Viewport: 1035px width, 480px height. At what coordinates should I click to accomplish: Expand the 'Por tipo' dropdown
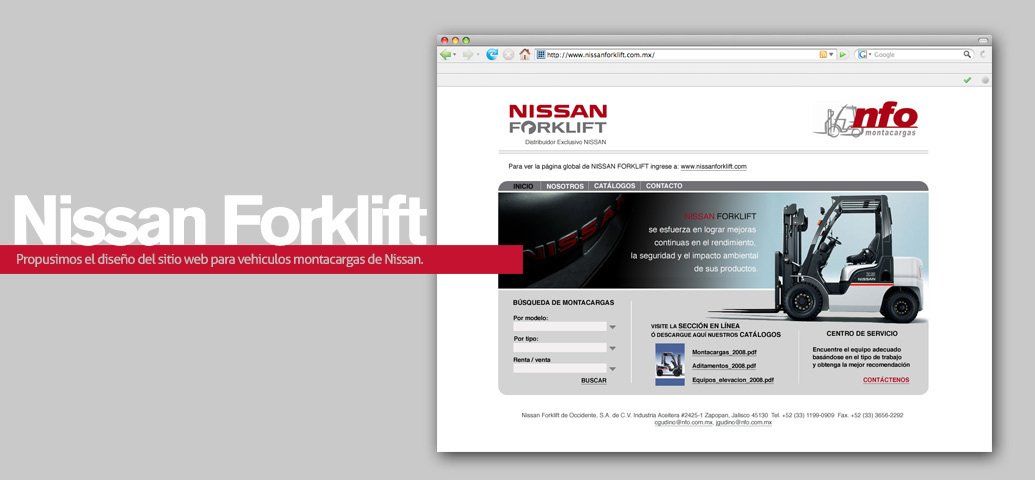pos(613,348)
